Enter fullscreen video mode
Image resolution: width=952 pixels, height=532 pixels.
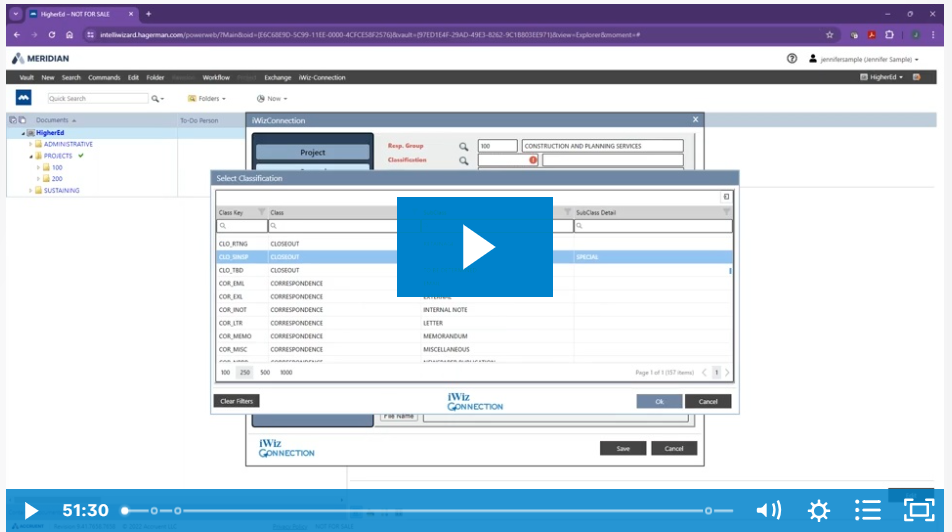(918, 510)
